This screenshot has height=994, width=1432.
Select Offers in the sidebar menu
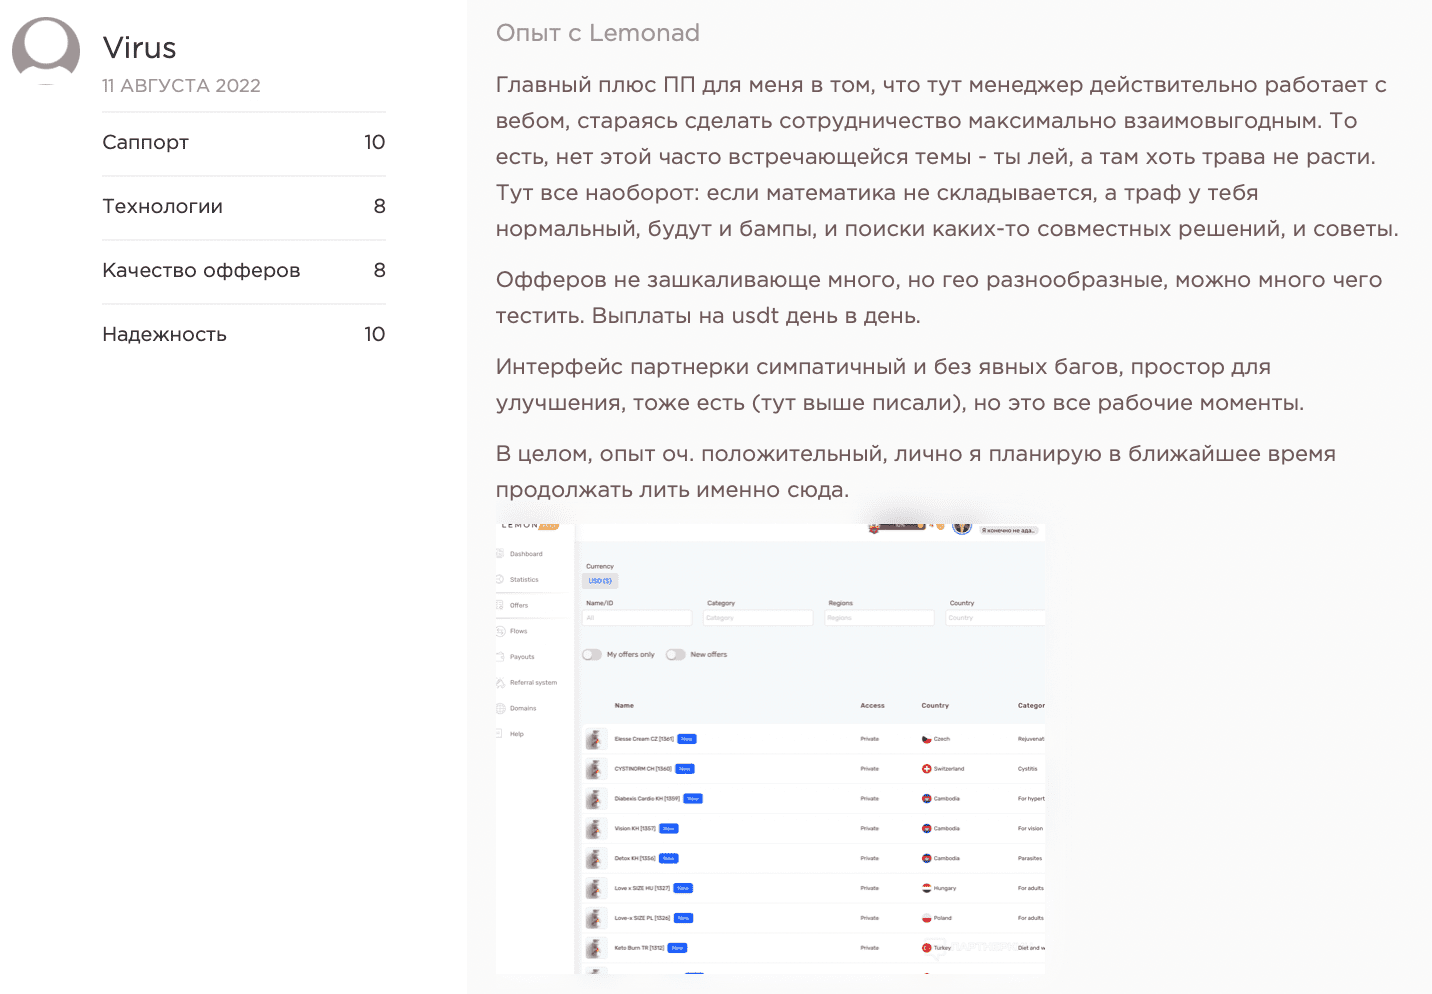(x=518, y=606)
